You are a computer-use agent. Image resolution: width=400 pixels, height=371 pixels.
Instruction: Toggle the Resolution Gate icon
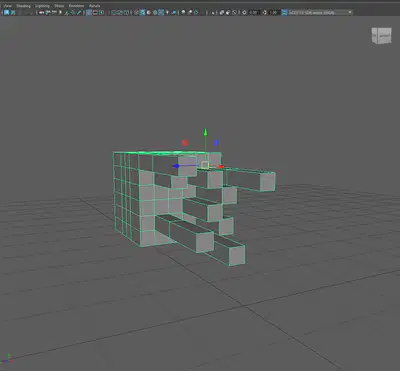point(101,12)
